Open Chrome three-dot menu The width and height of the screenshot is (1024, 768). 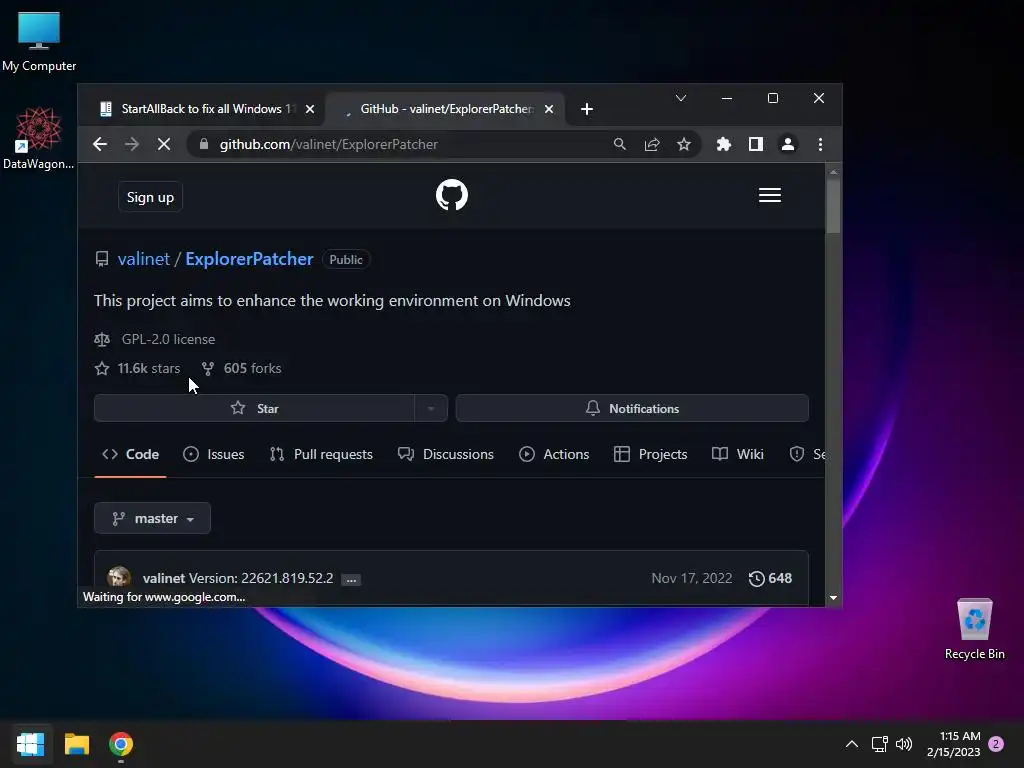pyautogui.click(x=820, y=144)
